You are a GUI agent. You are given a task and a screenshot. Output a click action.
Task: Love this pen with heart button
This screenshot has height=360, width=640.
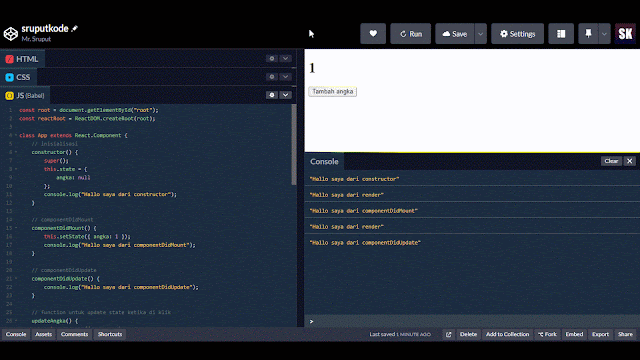[373, 34]
